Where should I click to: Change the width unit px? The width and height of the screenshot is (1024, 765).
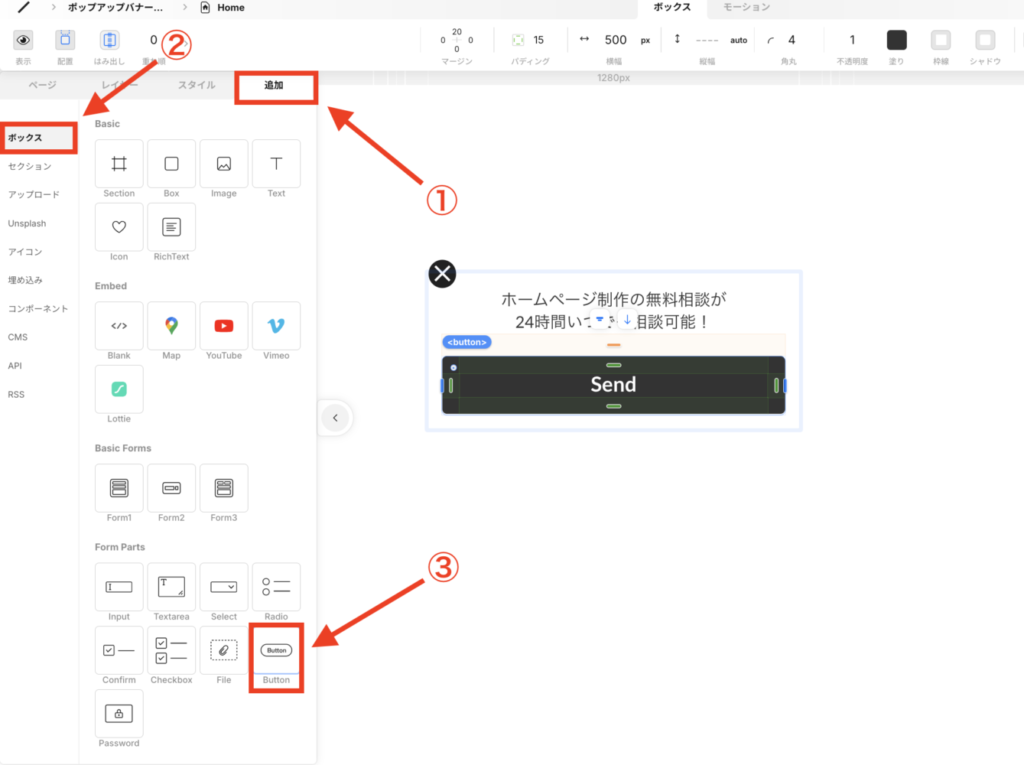645,41
